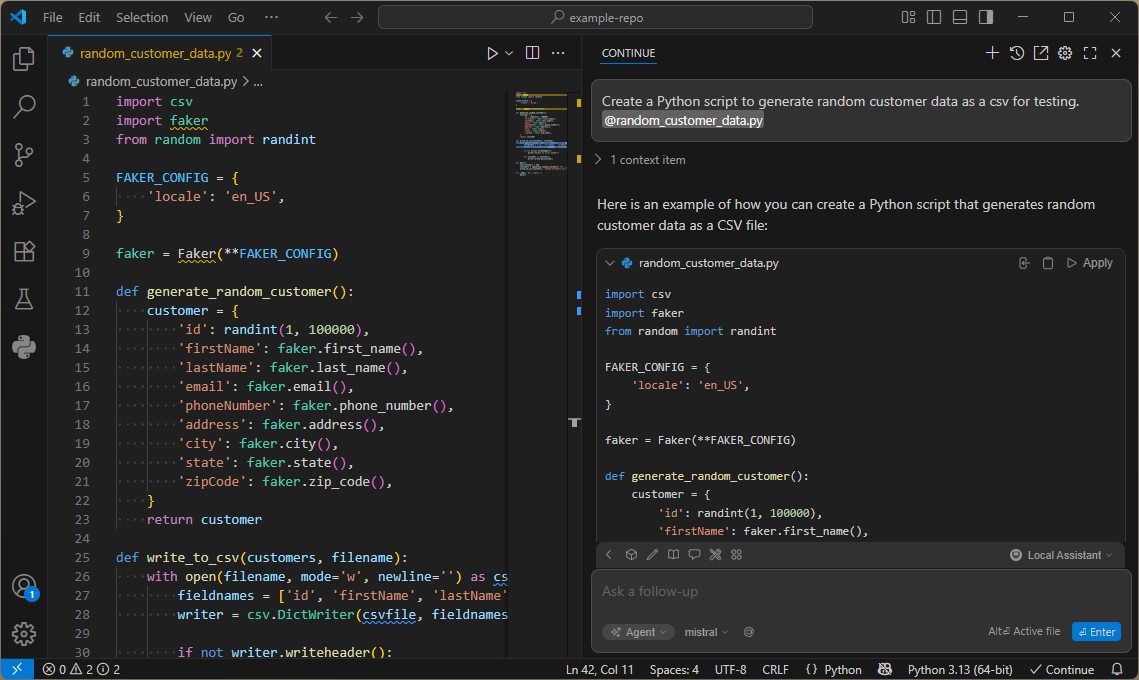Open the run options dropdown arrow

coord(509,53)
